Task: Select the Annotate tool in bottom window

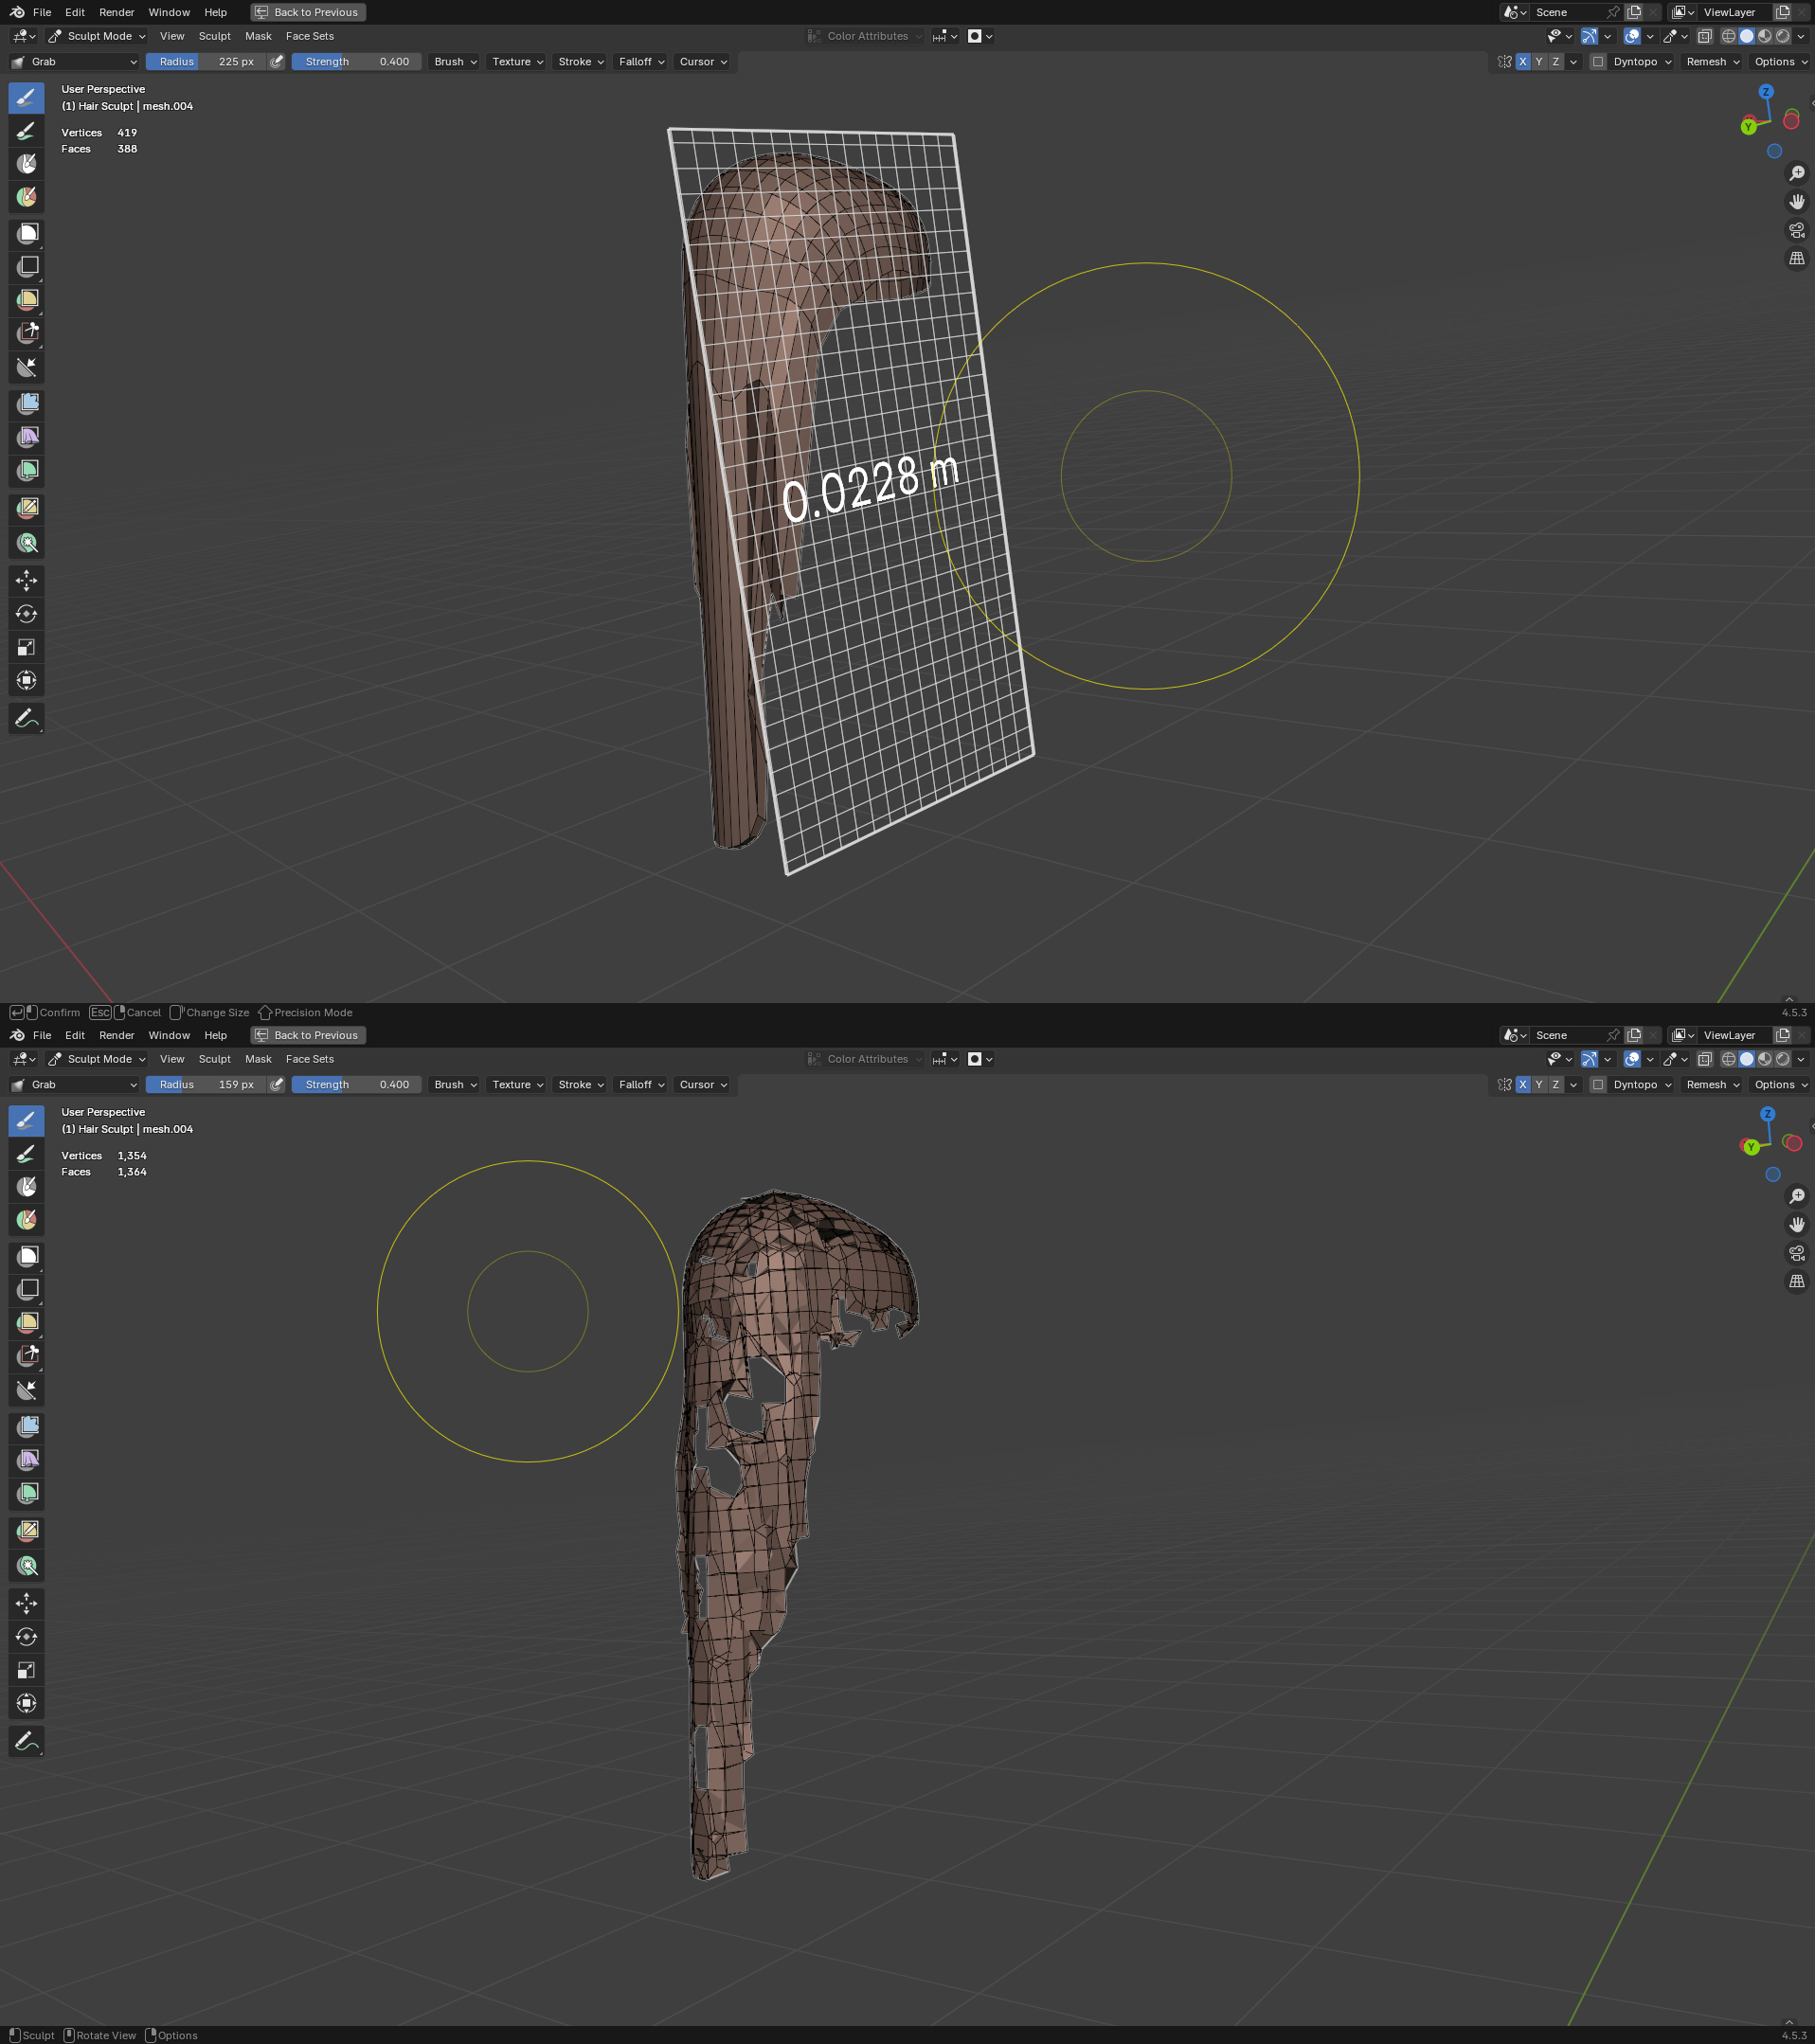Action: pyautogui.click(x=27, y=1741)
